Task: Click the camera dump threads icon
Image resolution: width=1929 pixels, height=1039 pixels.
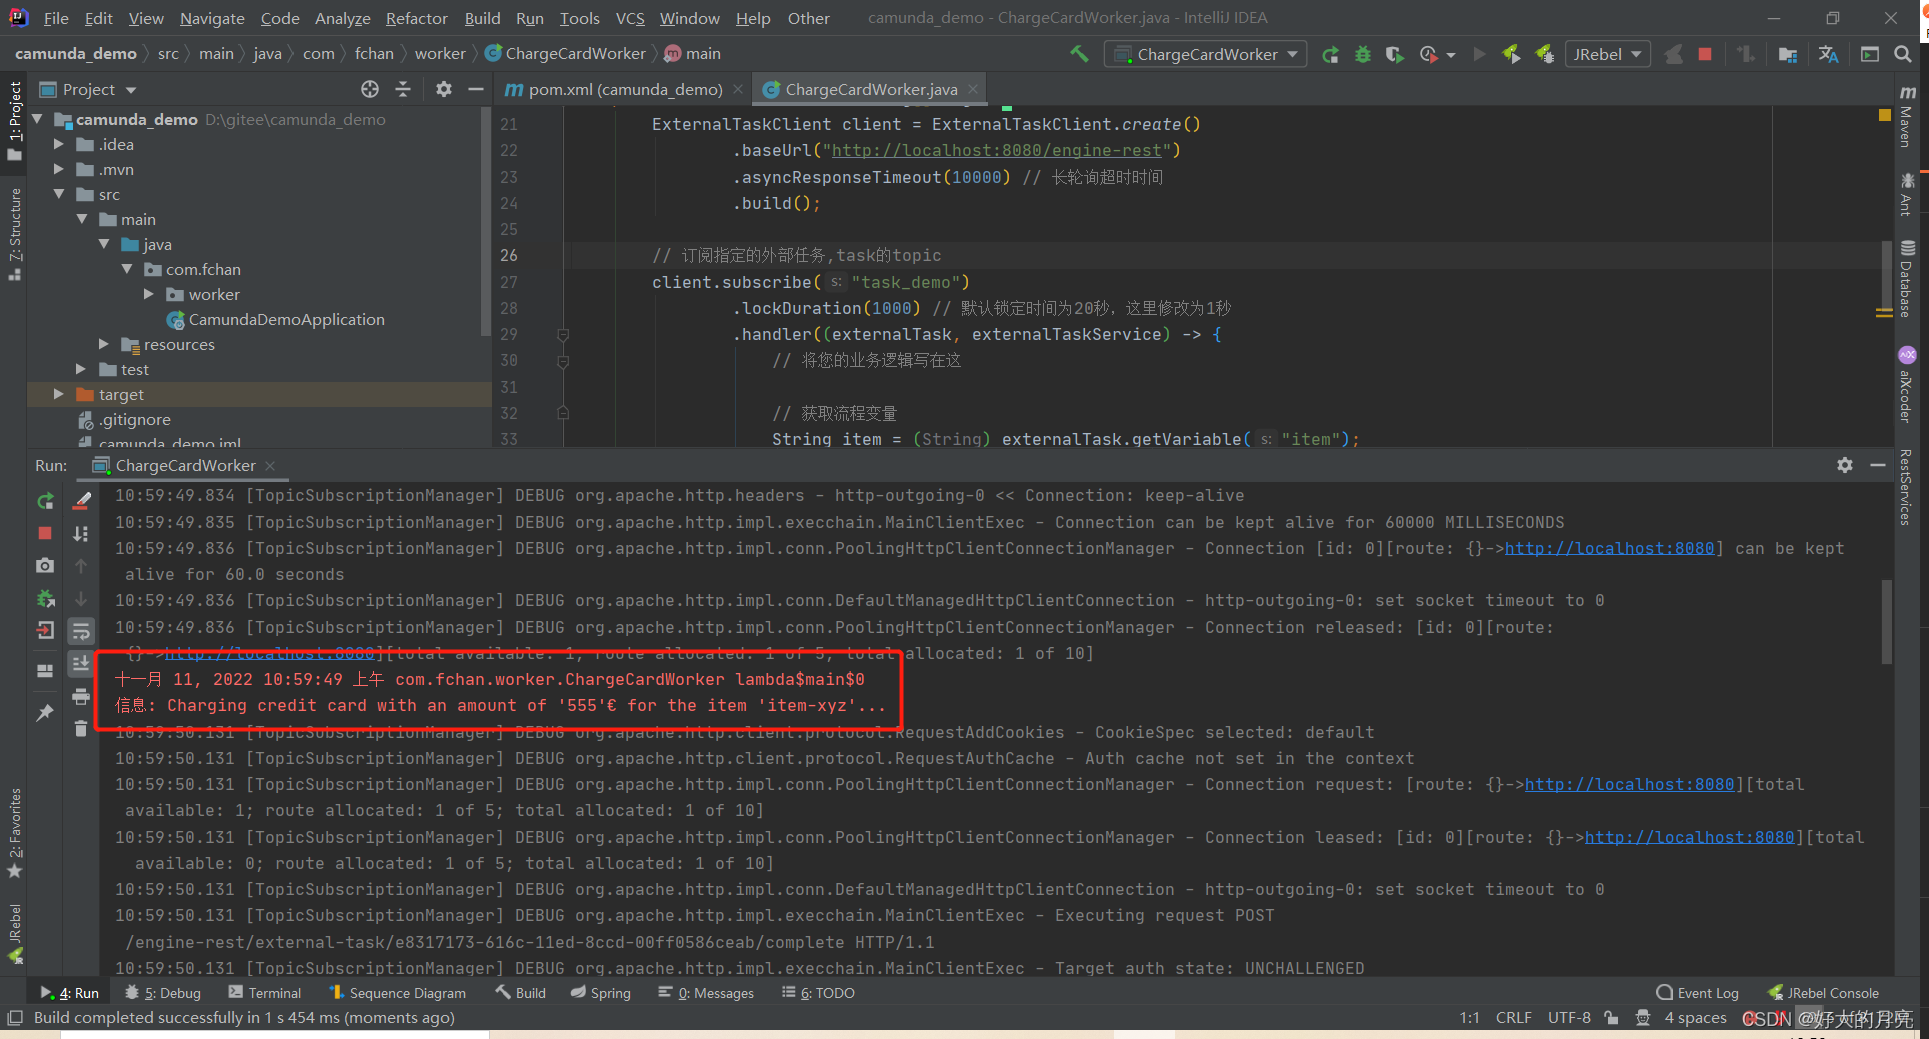Action: pyautogui.click(x=45, y=565)
